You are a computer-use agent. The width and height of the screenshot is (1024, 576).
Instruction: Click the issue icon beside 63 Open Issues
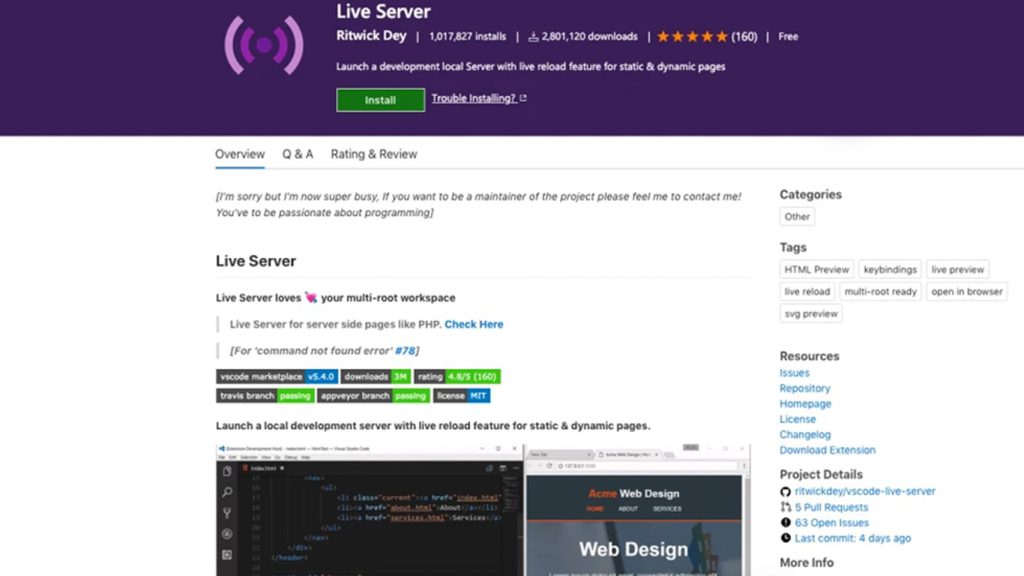(785, 522)
